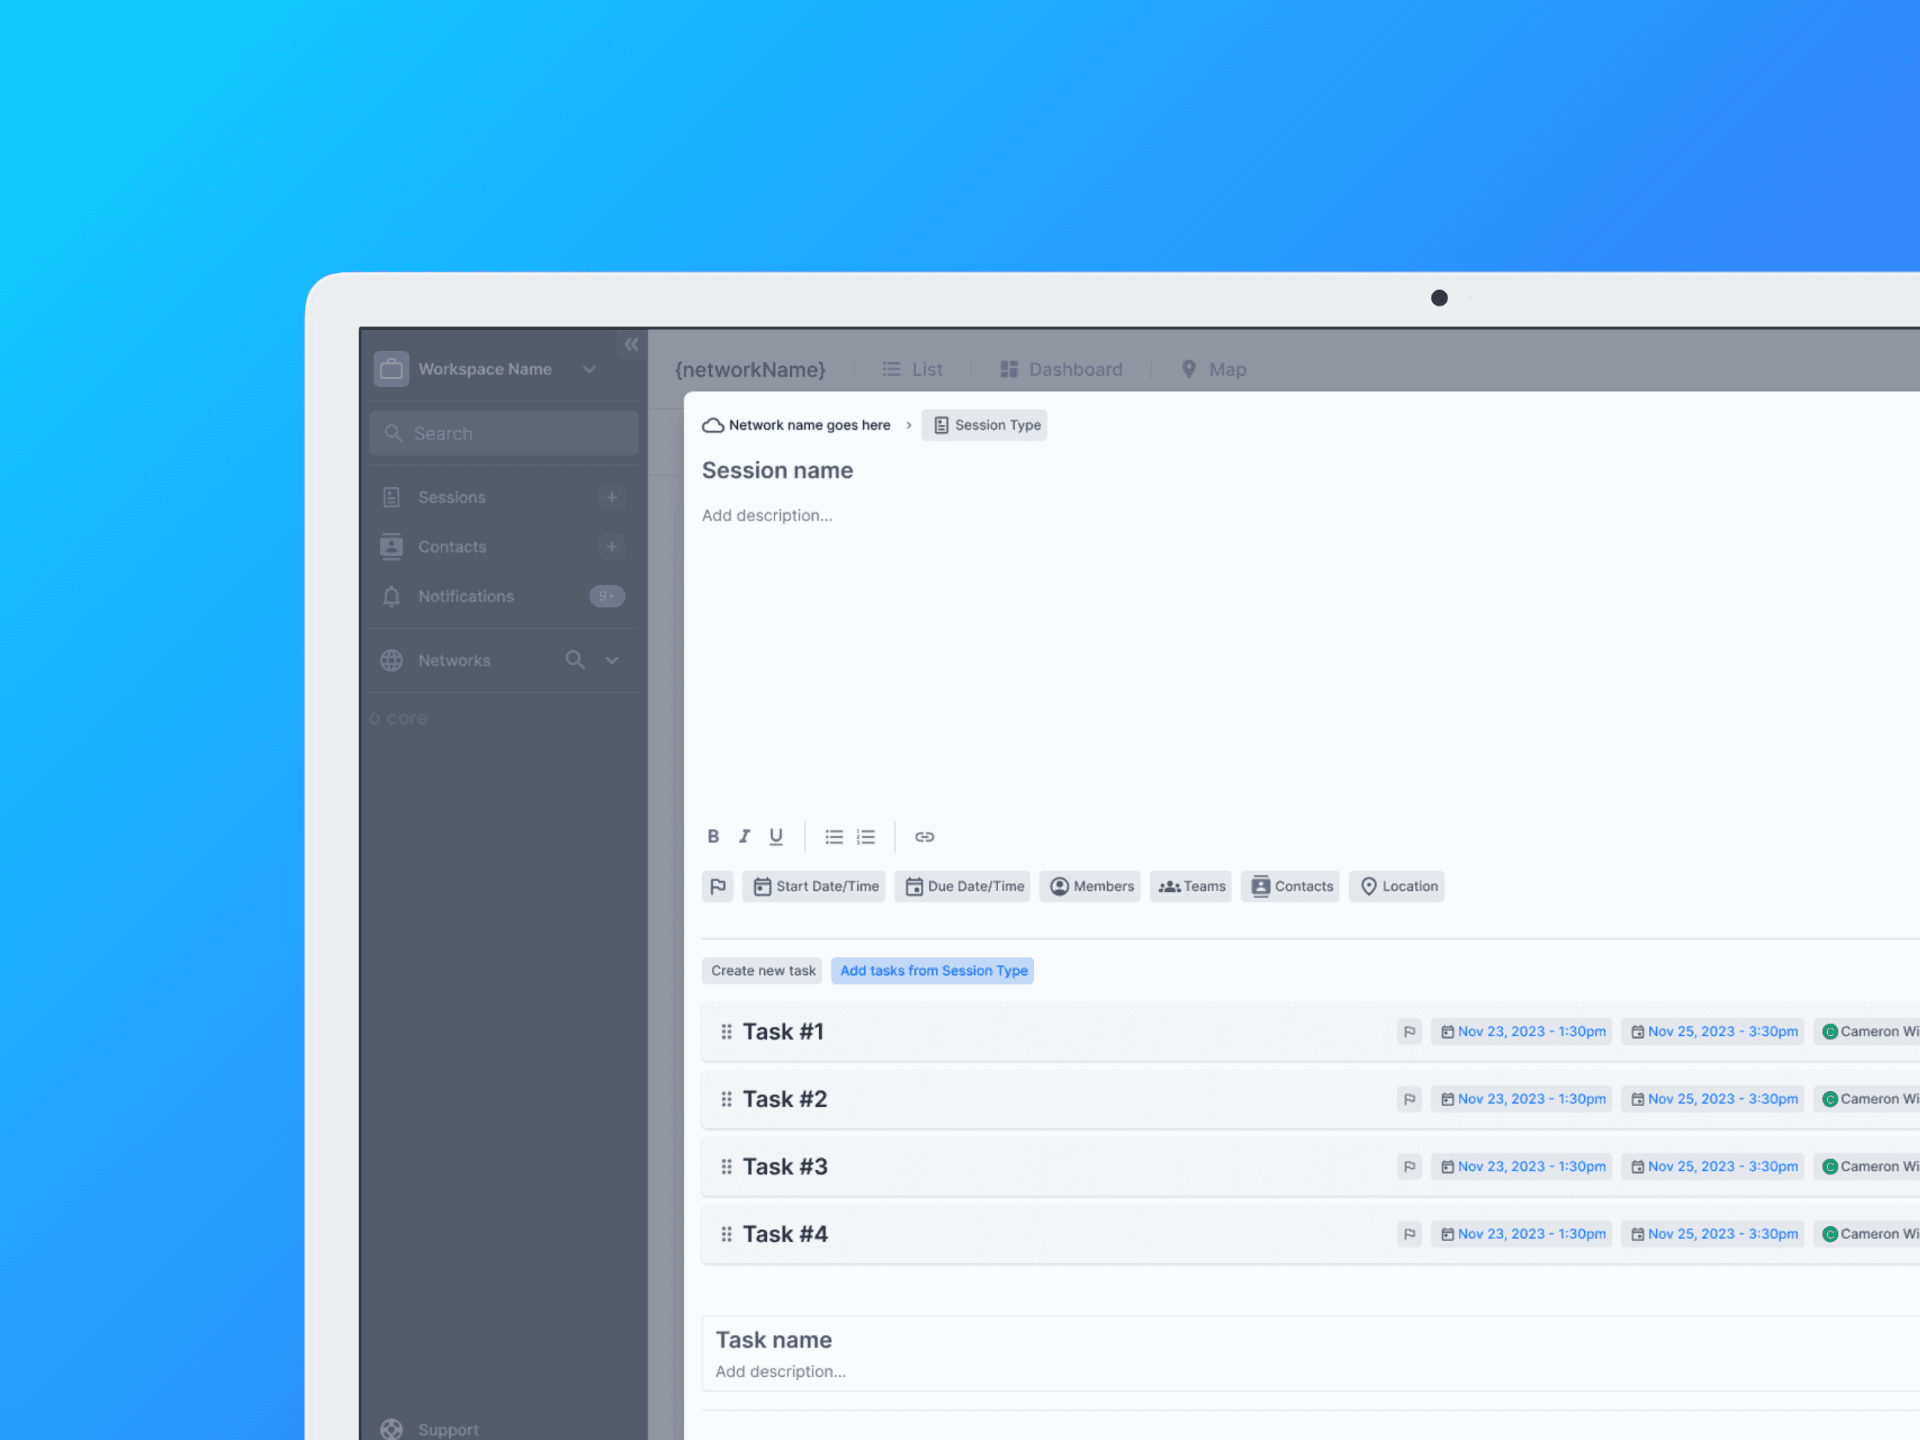Open the Session Type selector
The image size is (1920, 1440).
coord(985,425)
